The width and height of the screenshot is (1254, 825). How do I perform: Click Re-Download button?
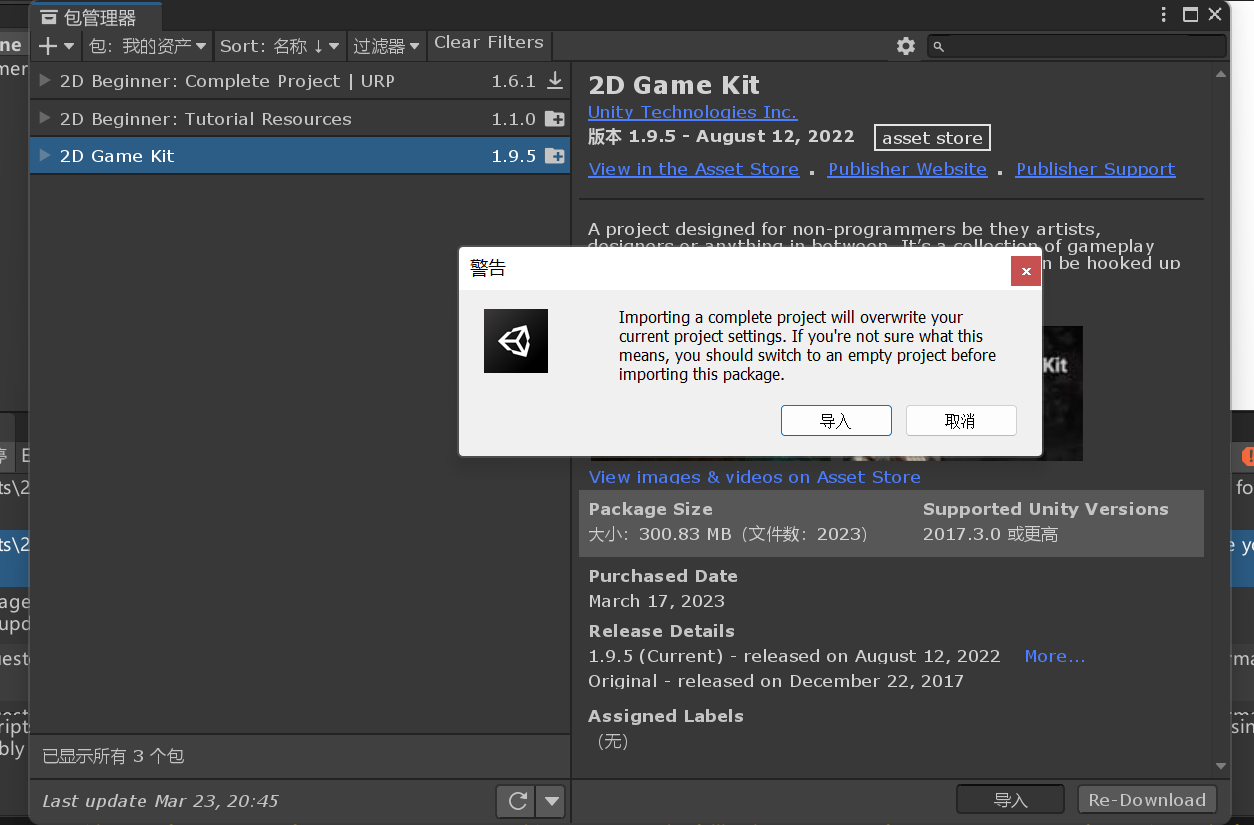1147,800
